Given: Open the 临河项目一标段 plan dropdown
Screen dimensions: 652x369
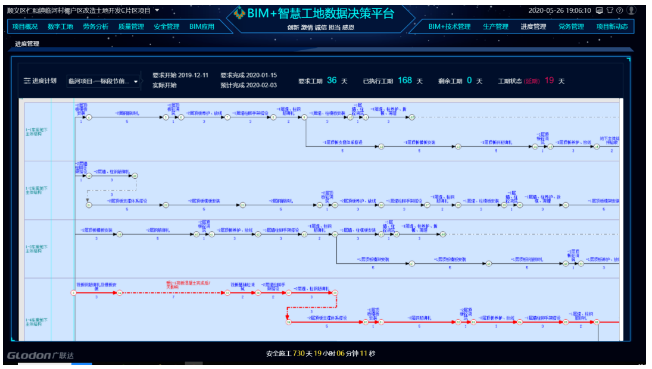Looking at the screenshot, I should [103, 82].
